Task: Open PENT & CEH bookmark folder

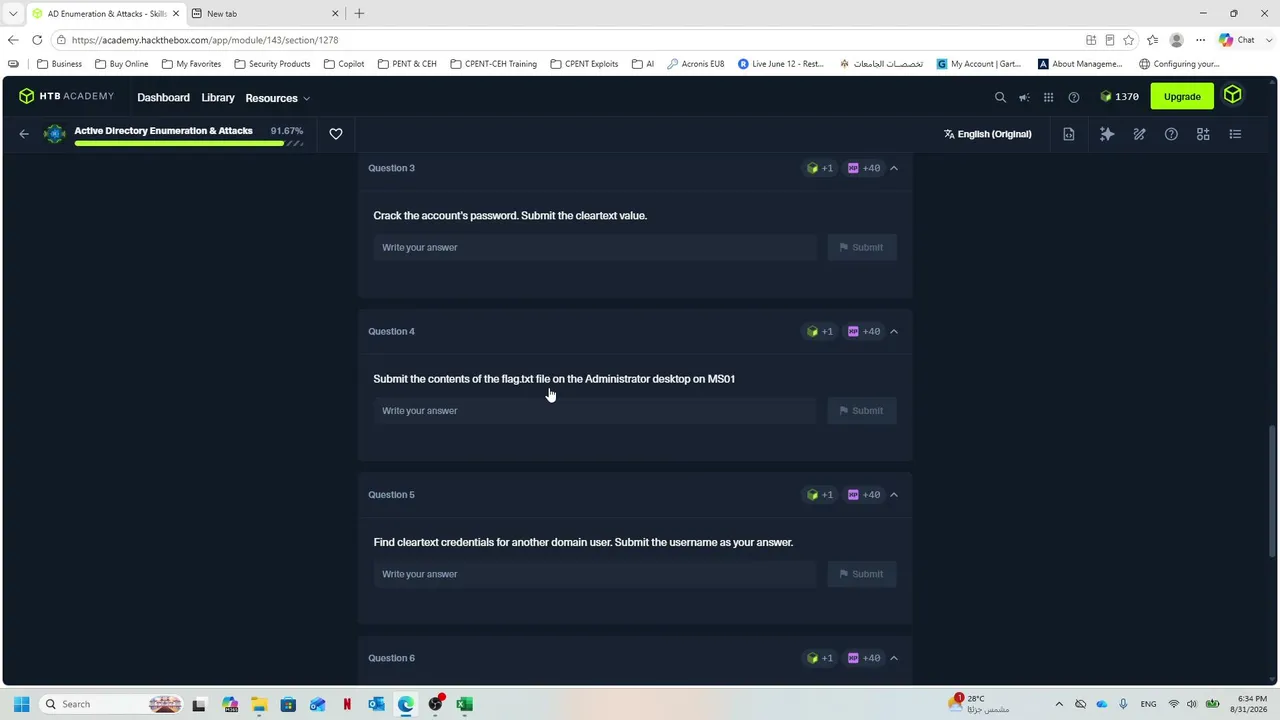Action: click(x=407, y=64)
